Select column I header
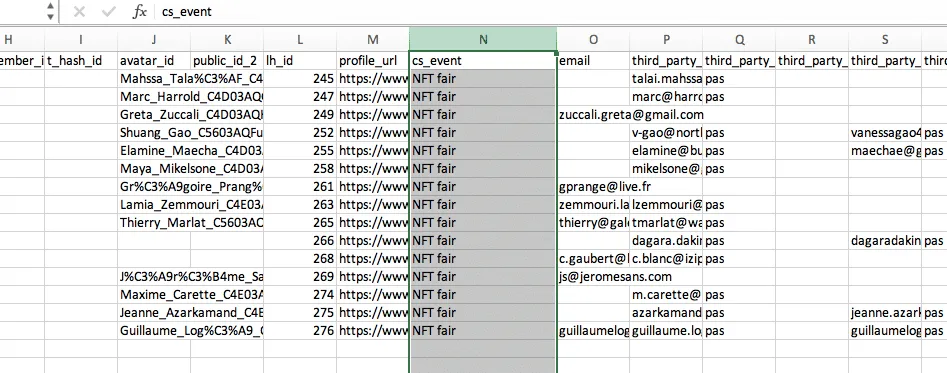 coord(81,40)
